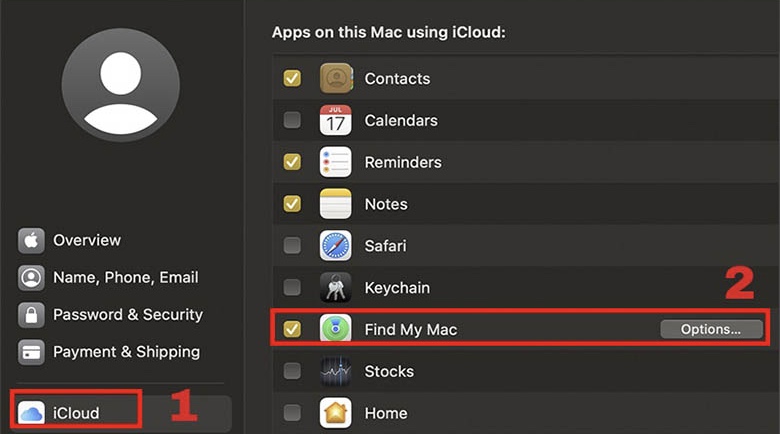
Task: Enable the Keychain checkbox
Action: pos(292,287)
